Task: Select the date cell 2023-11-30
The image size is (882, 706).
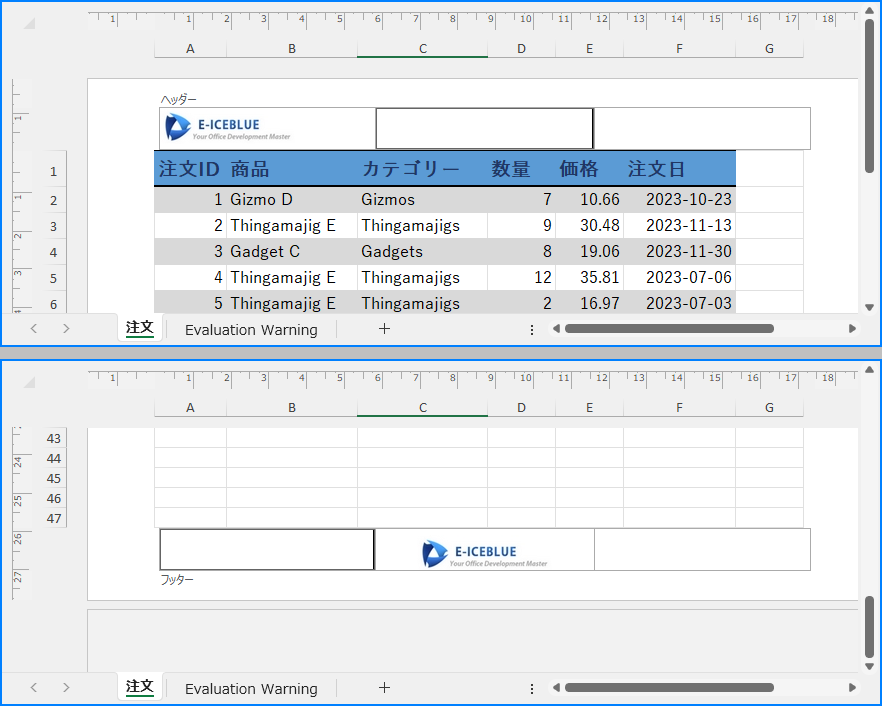Action: (x=679, y=251)
